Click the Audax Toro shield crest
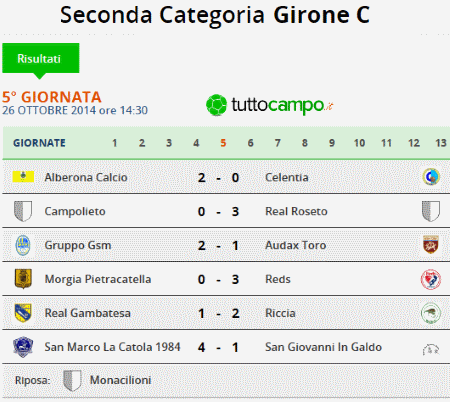This screenshot has width=450, height=402. 431,244
